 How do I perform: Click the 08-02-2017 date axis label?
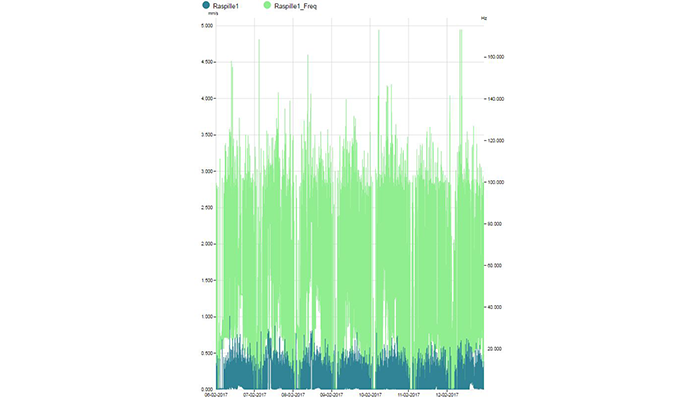293,394
